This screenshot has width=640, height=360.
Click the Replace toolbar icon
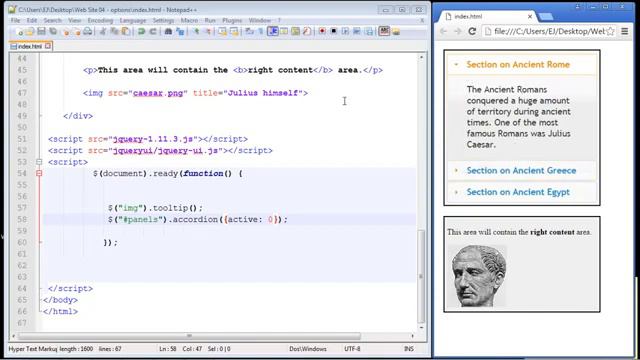click(x=180, y=31)
